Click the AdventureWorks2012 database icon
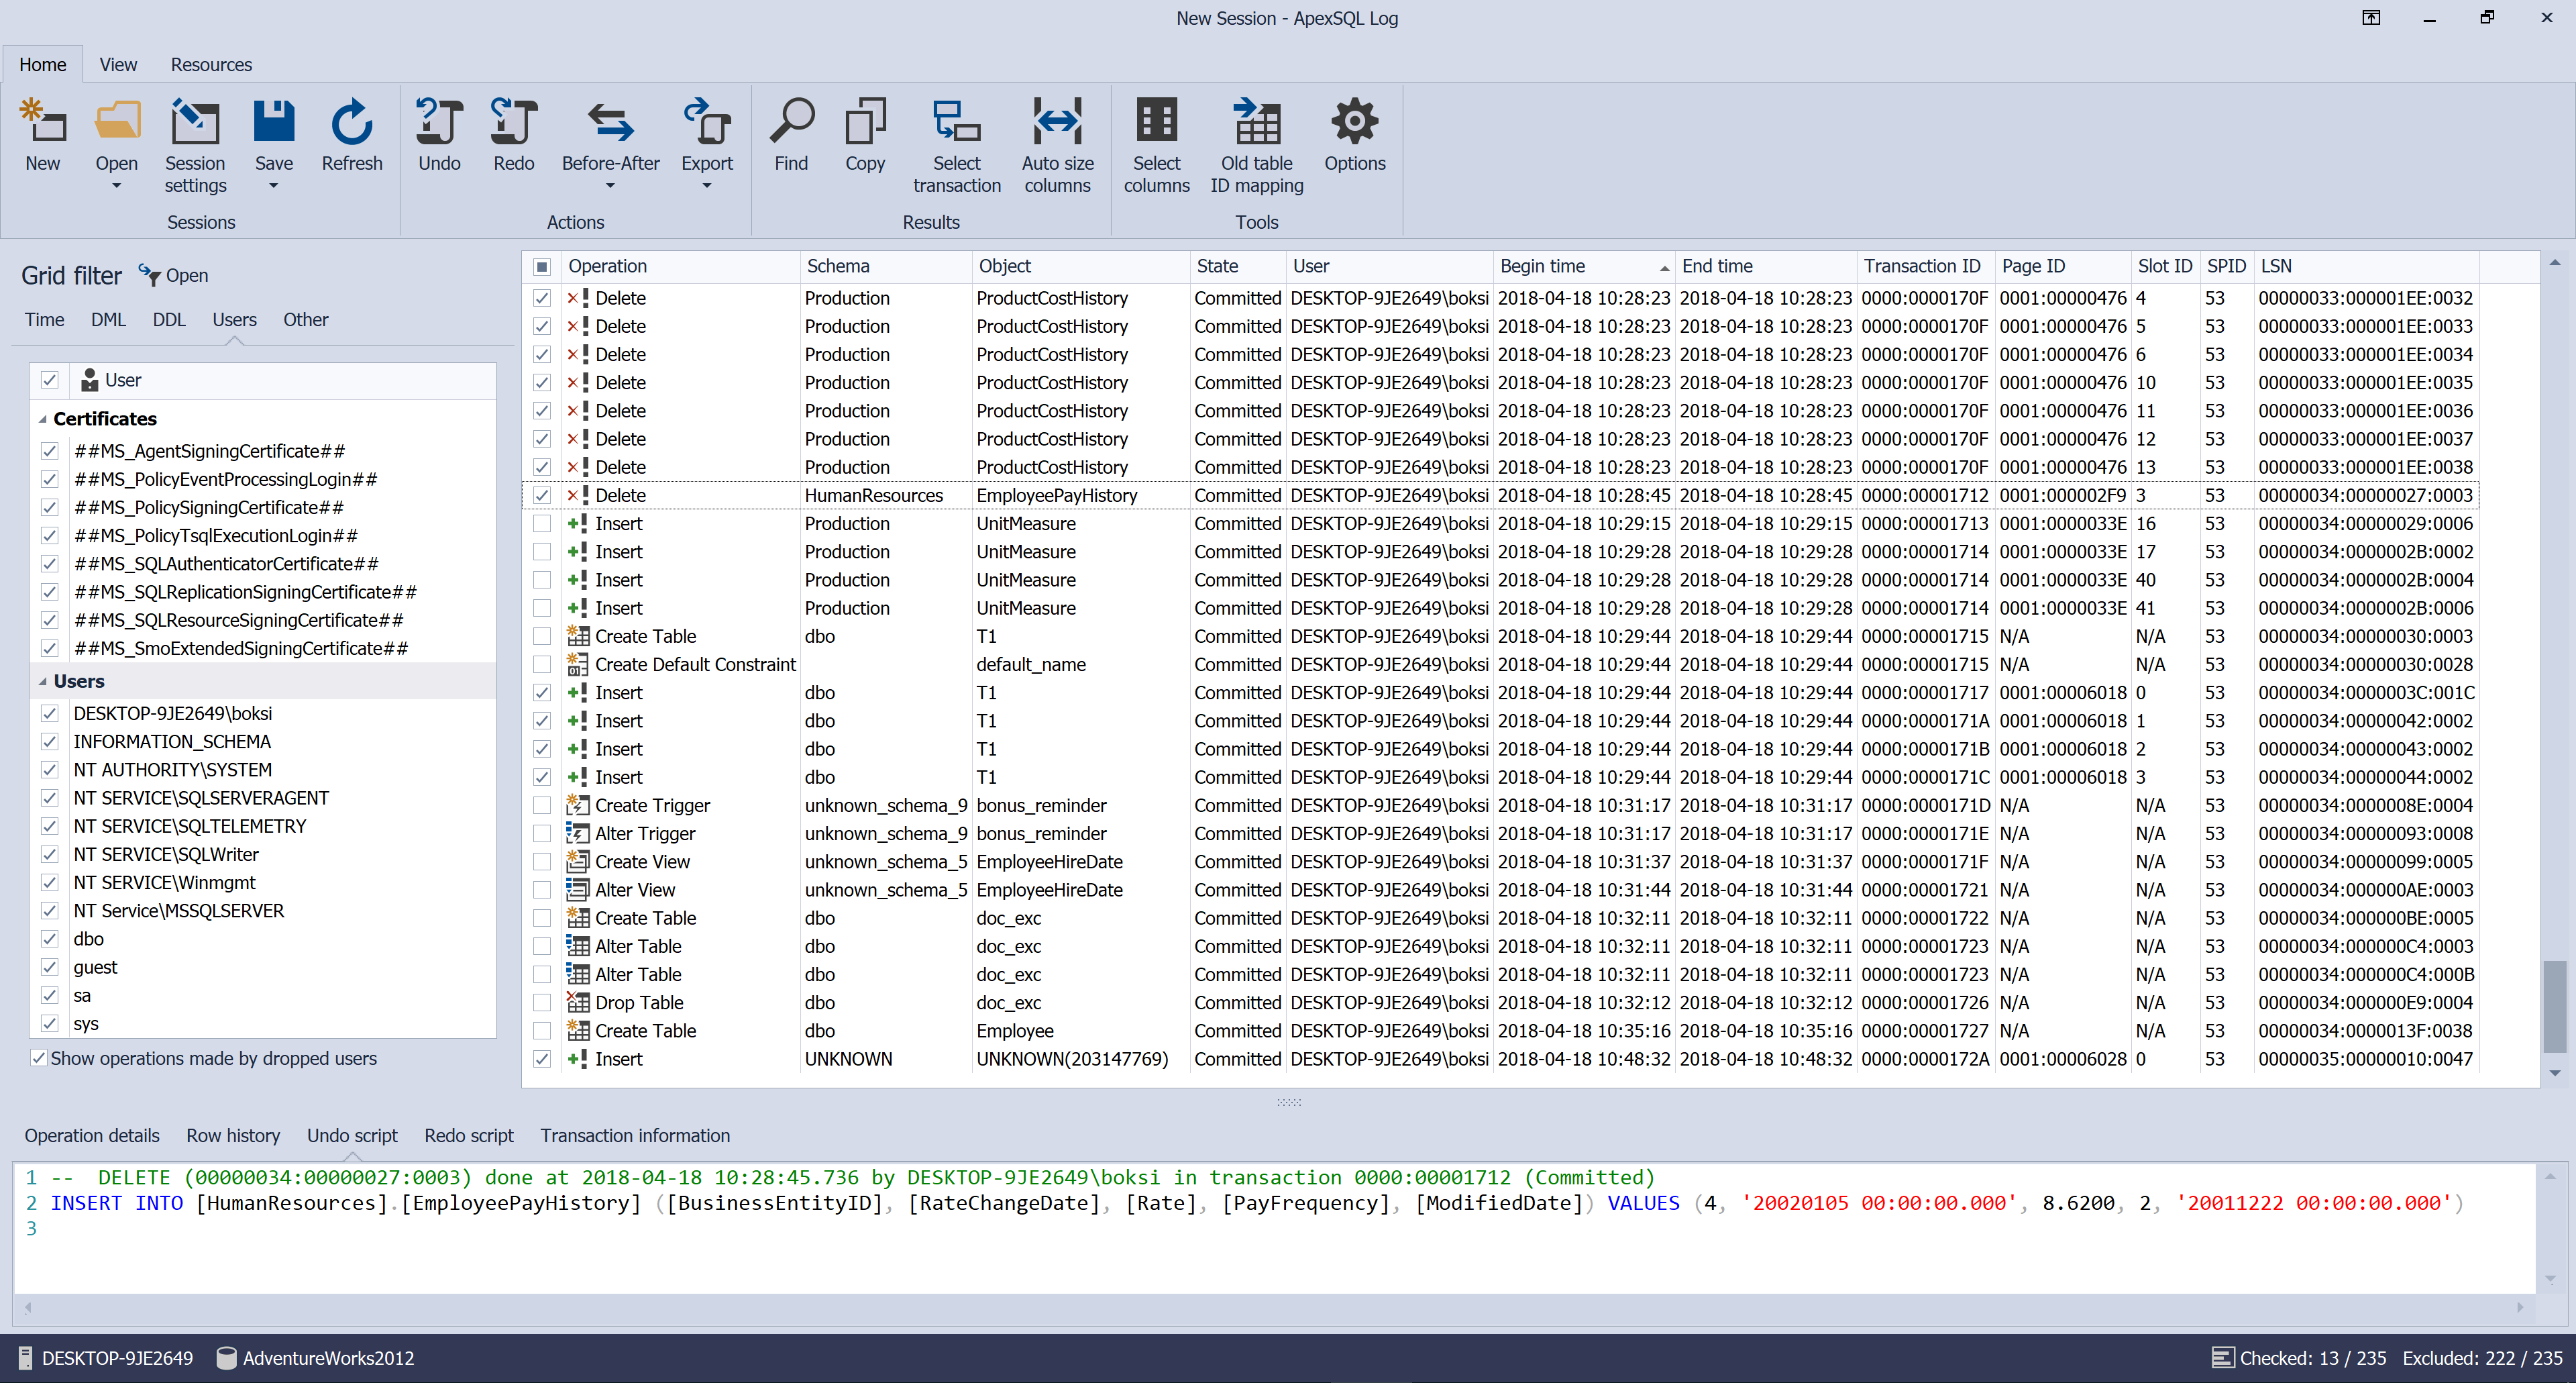 [x=226, y=1357]
